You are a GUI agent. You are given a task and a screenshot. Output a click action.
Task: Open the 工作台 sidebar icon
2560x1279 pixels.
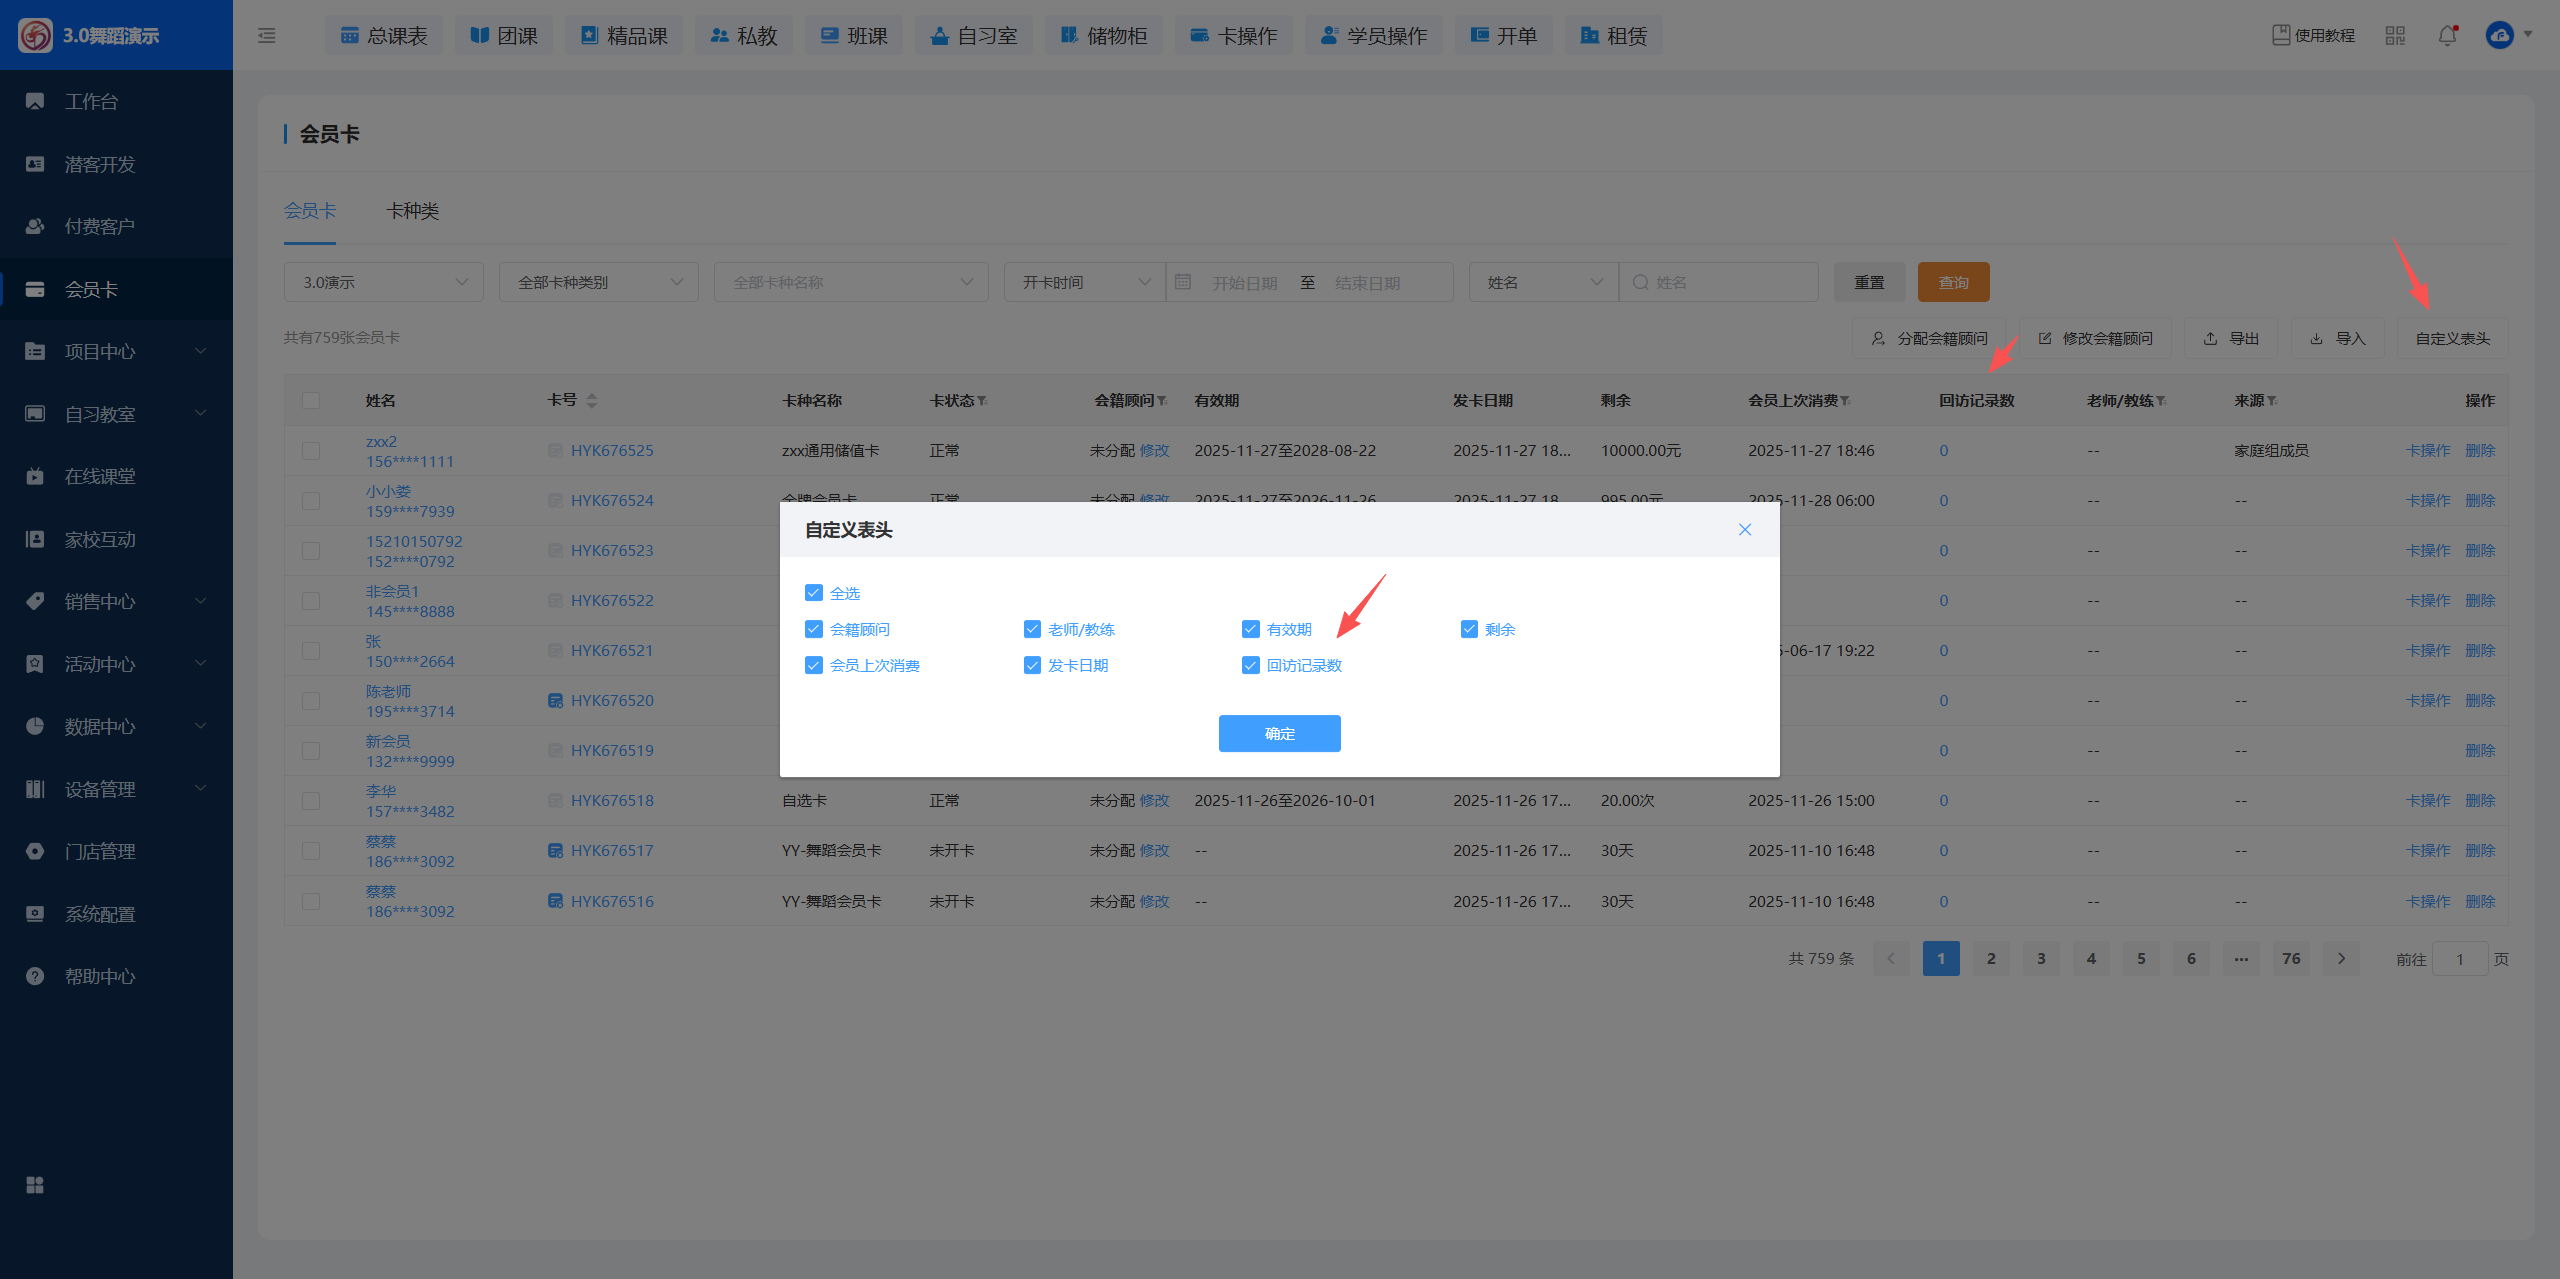tap(35, 101)
